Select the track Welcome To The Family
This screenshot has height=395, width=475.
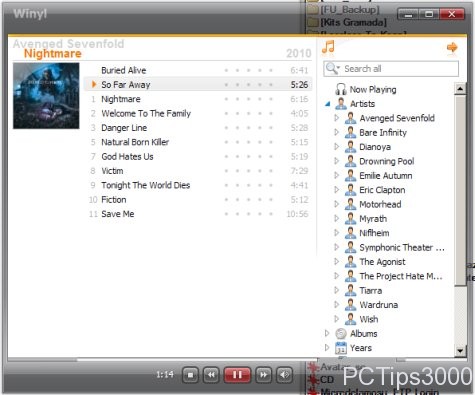click(x=146, y=113)
